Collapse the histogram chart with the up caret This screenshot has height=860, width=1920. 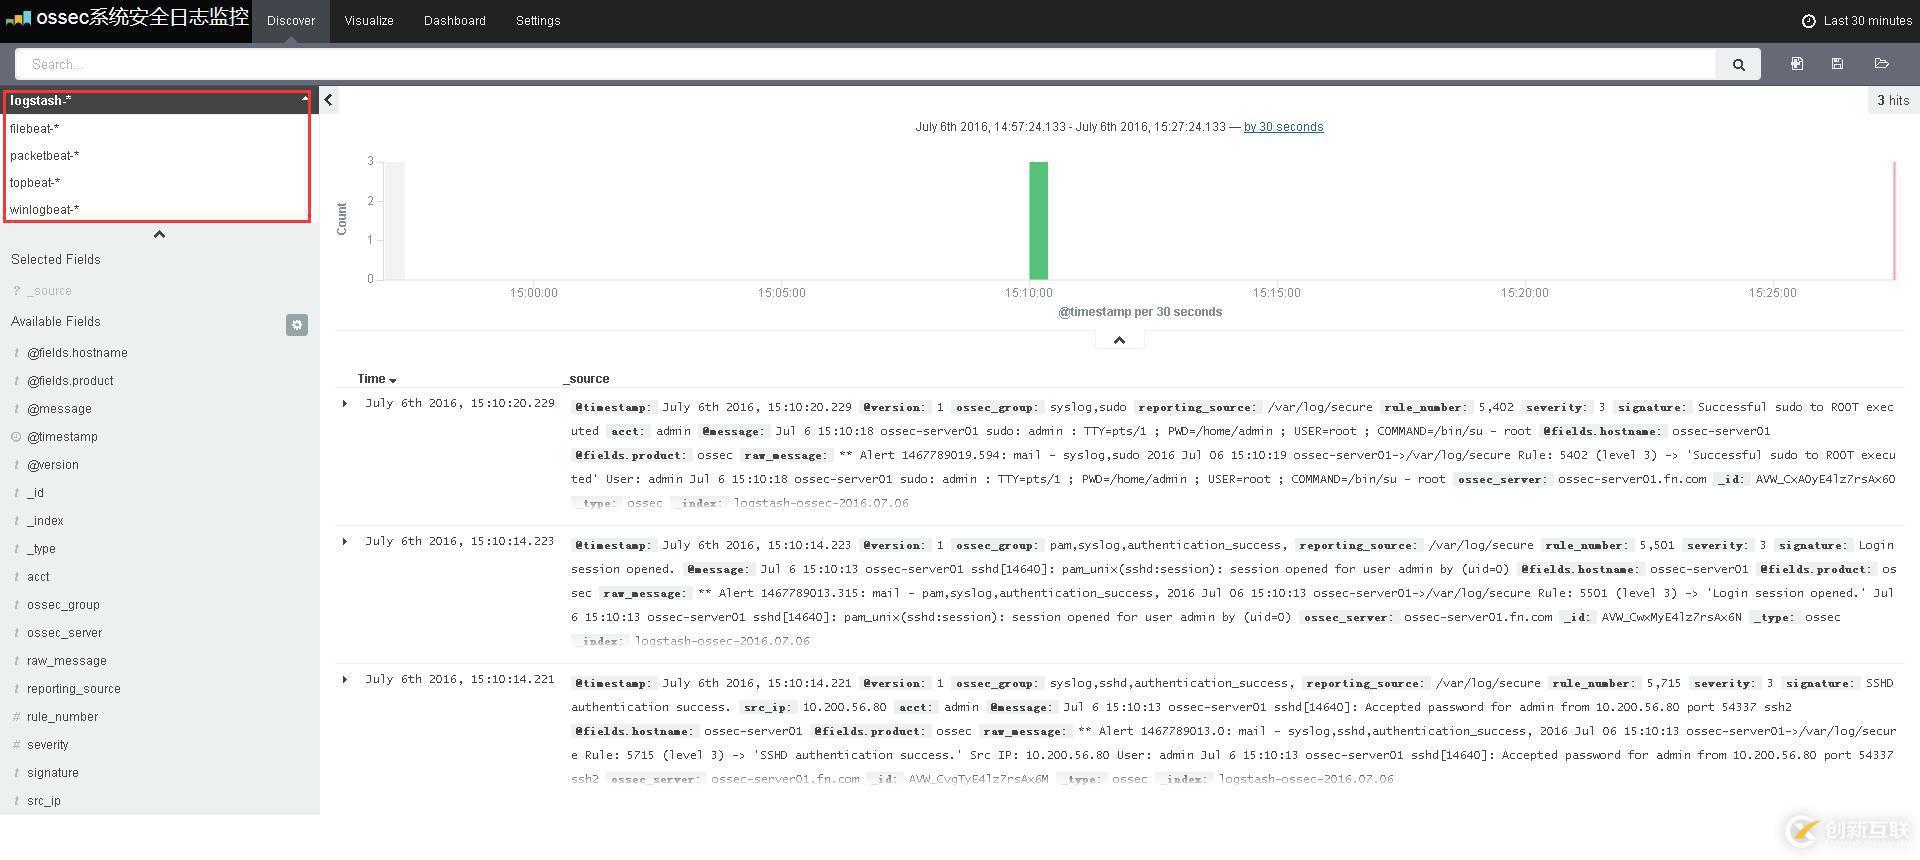1119,340
